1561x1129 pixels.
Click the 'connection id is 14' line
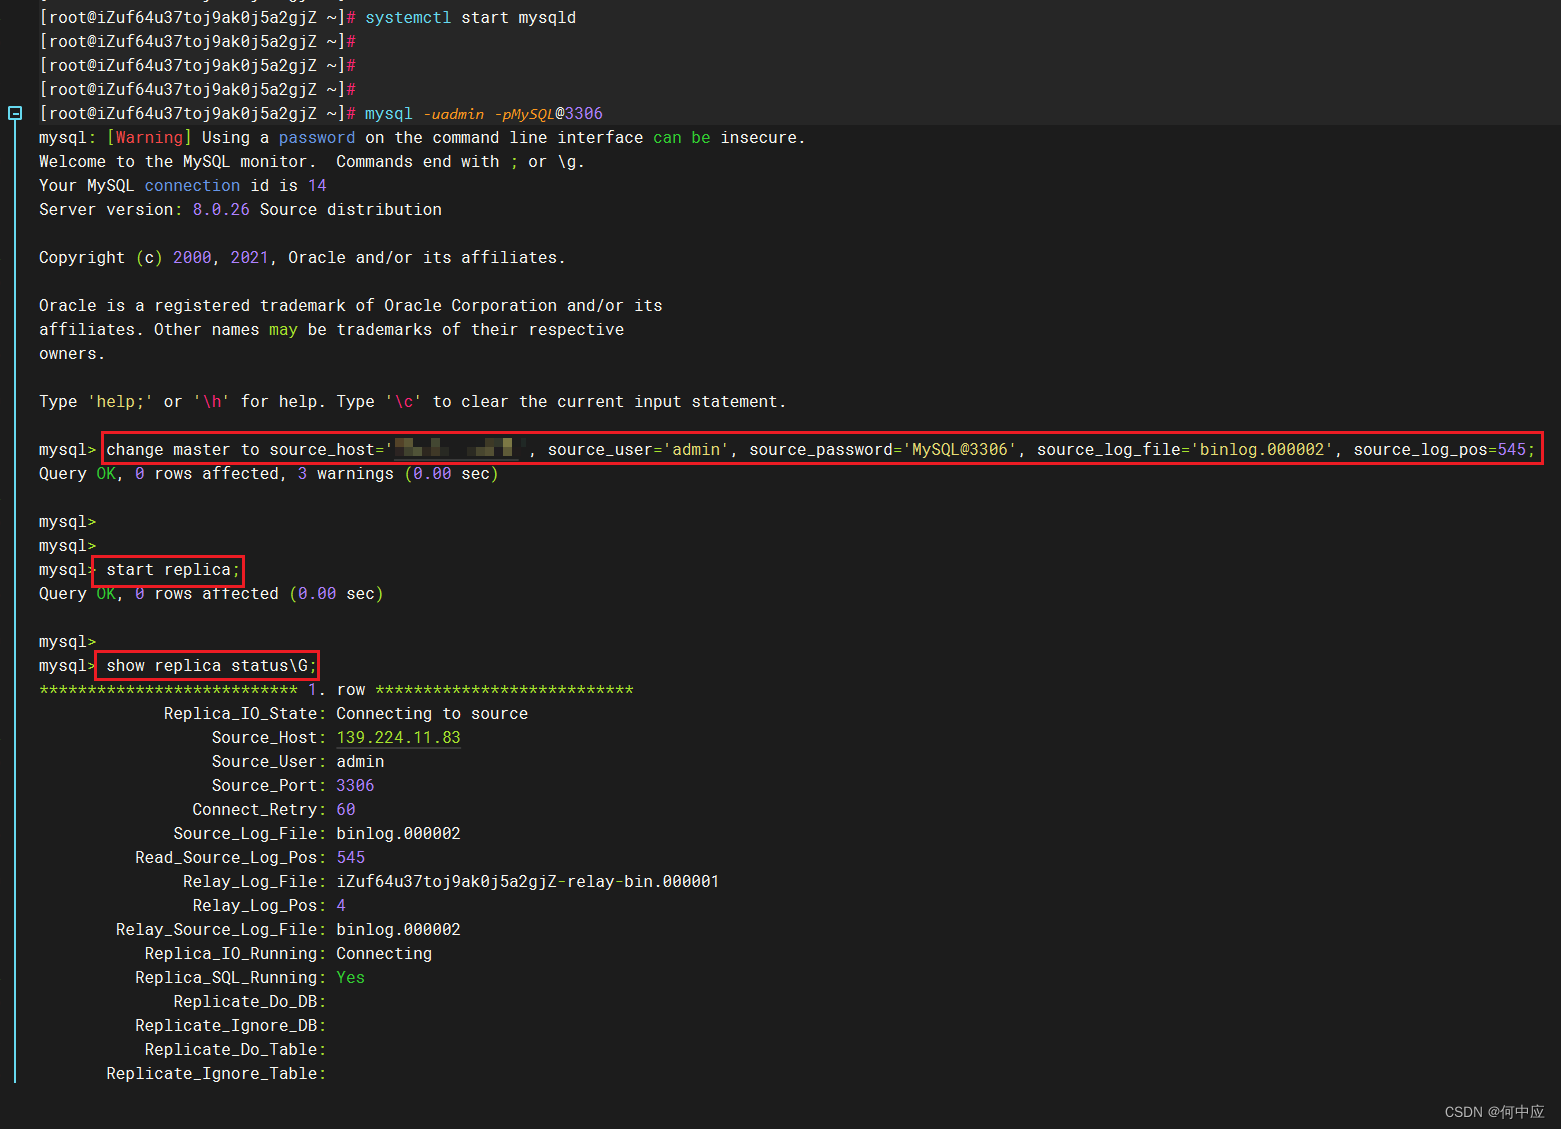pyautogui.click(x=183, y=186)
